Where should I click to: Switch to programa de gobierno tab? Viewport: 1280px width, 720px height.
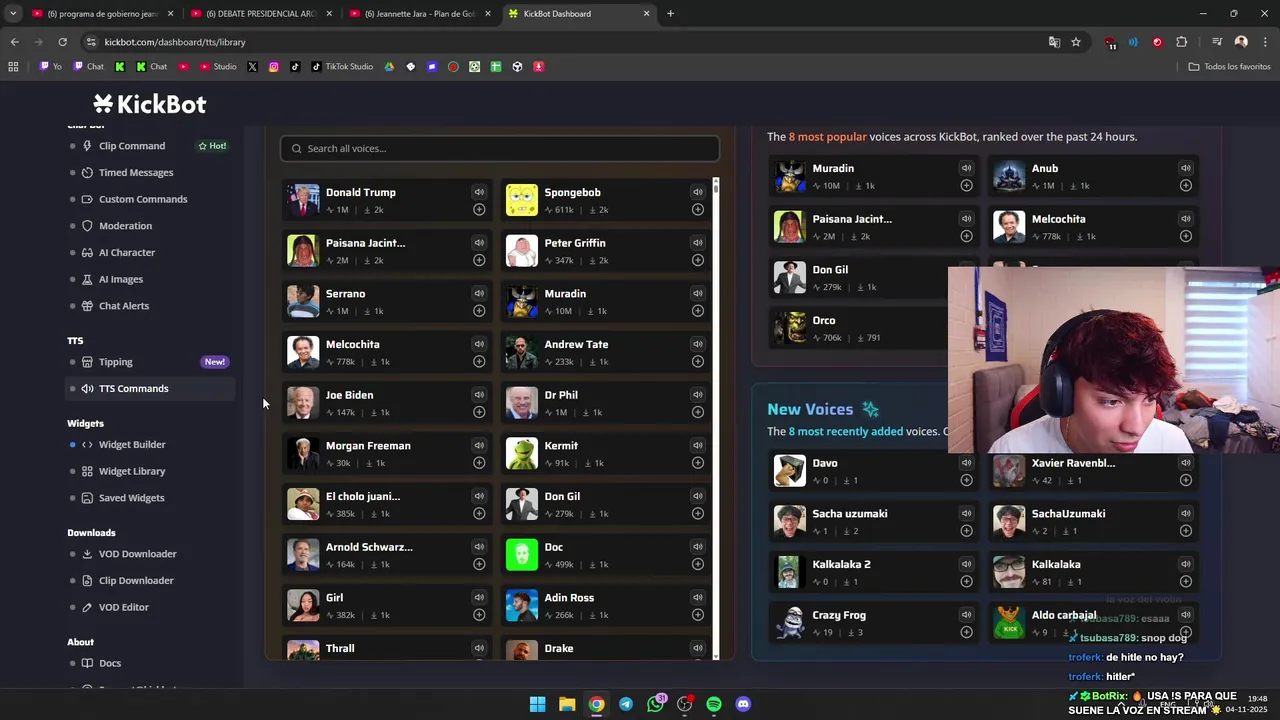[100, 14]
